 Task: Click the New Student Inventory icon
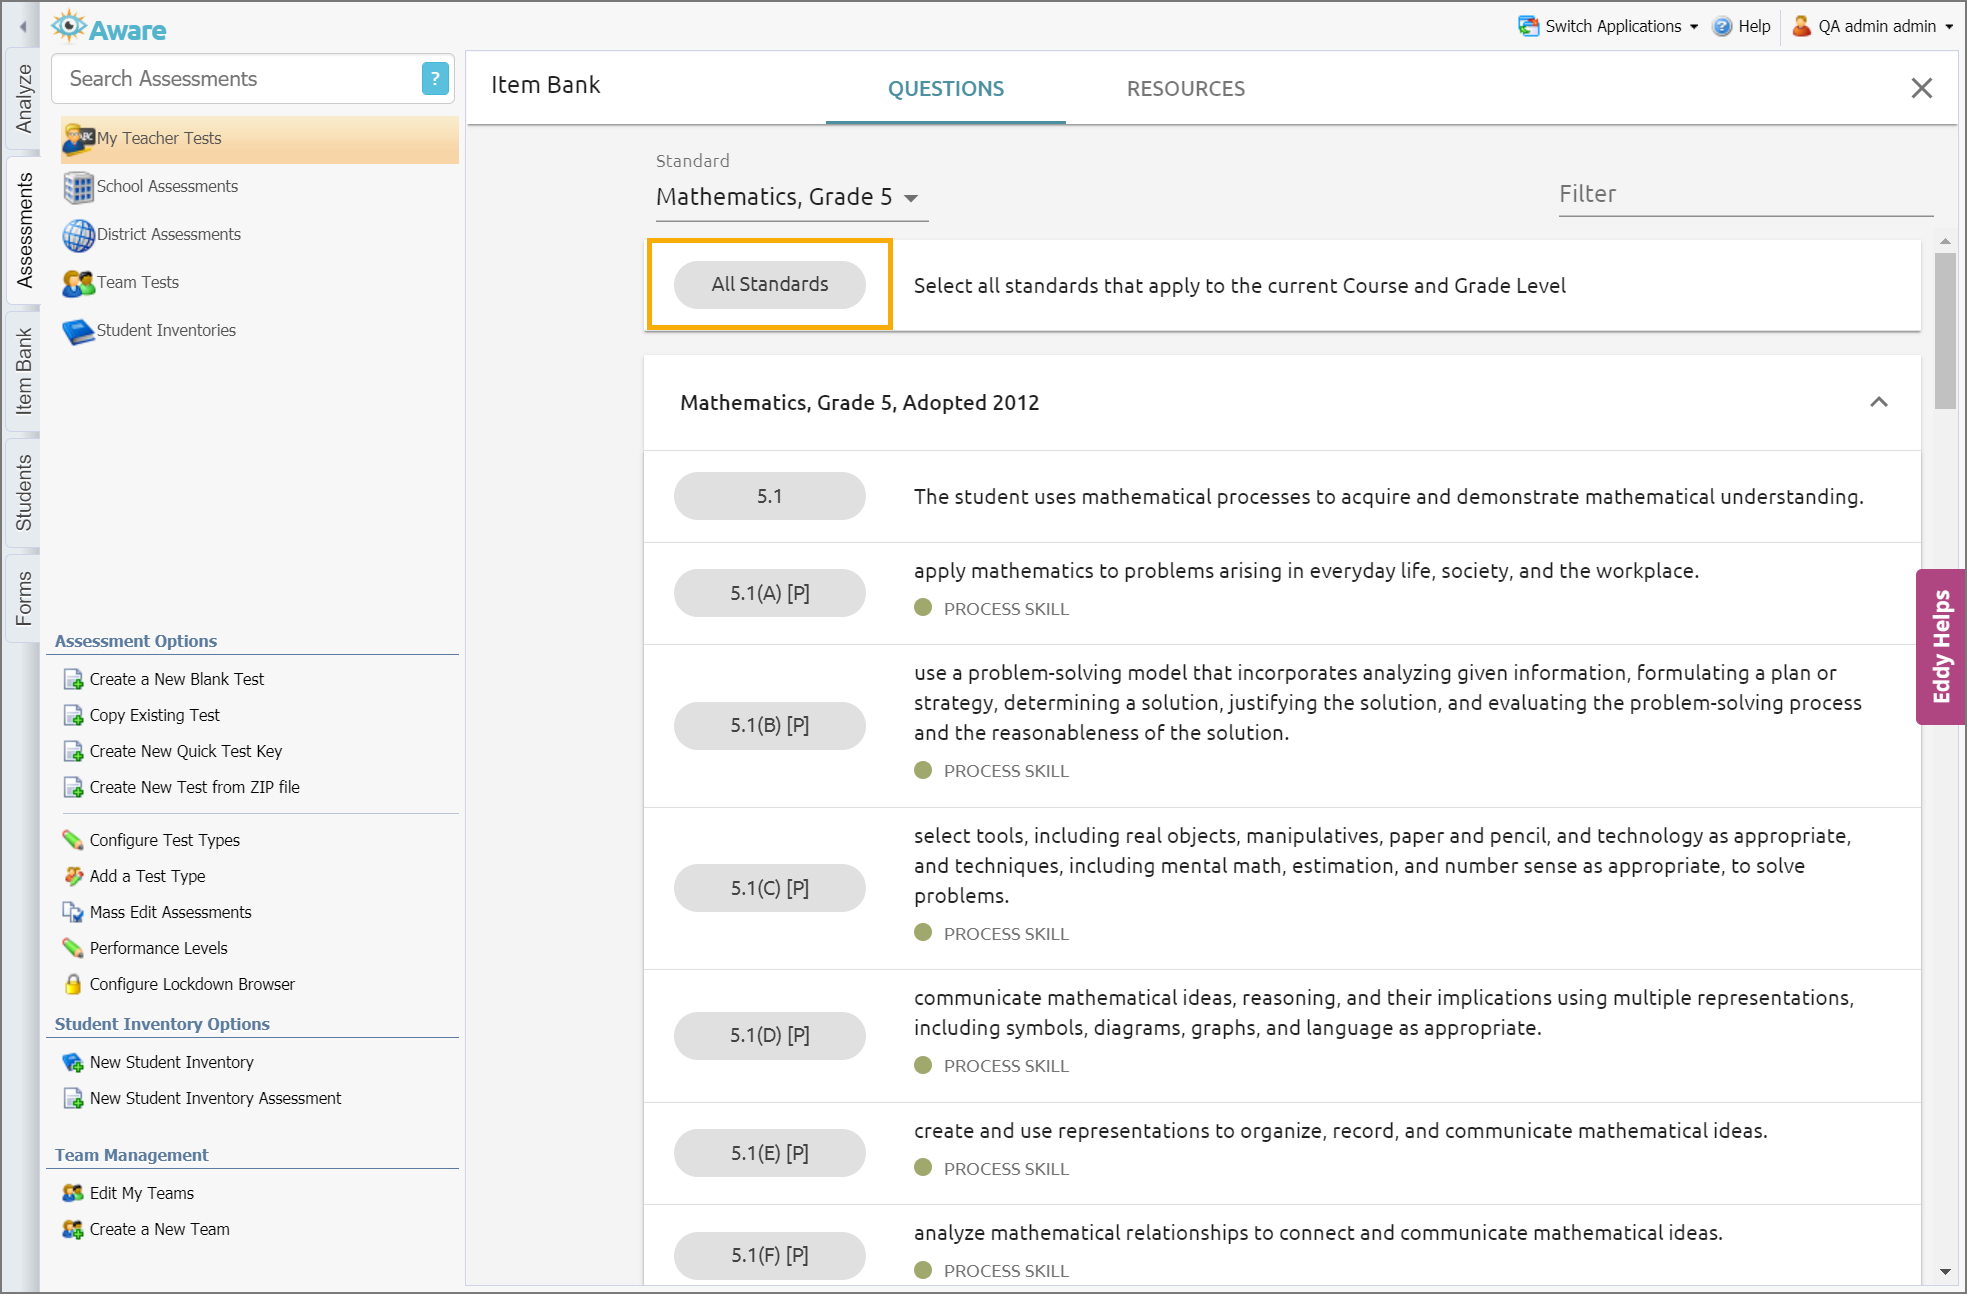click(73, 1062)
